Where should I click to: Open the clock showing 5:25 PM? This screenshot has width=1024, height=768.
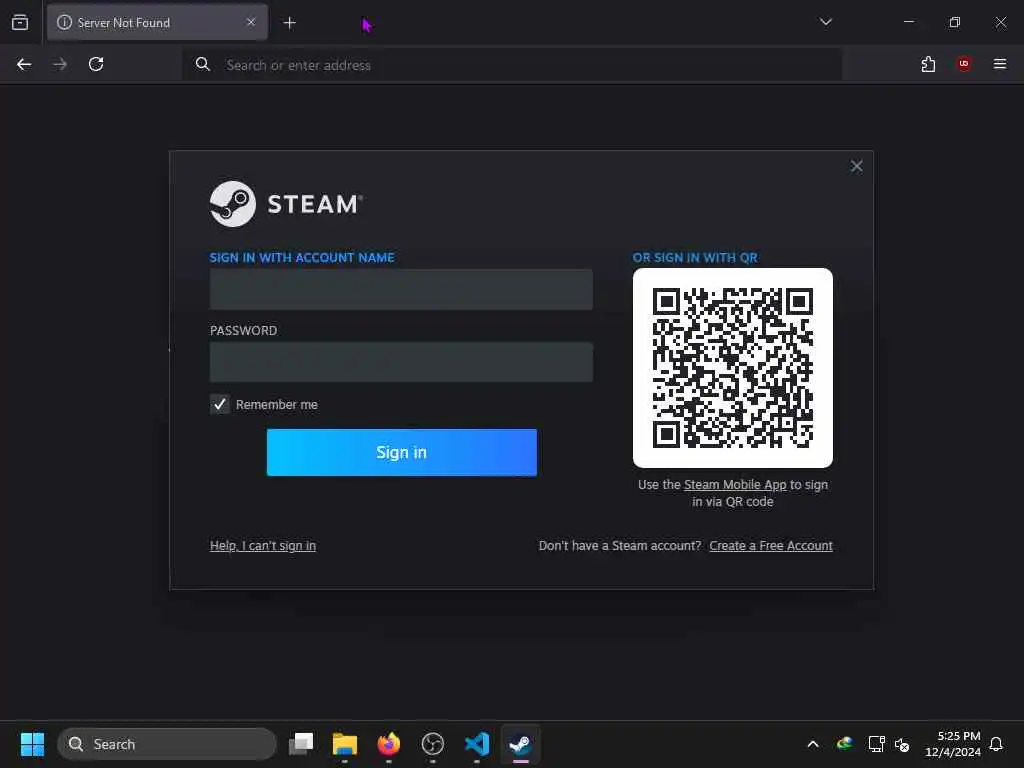pyautogui.click(x=953, y=744)
